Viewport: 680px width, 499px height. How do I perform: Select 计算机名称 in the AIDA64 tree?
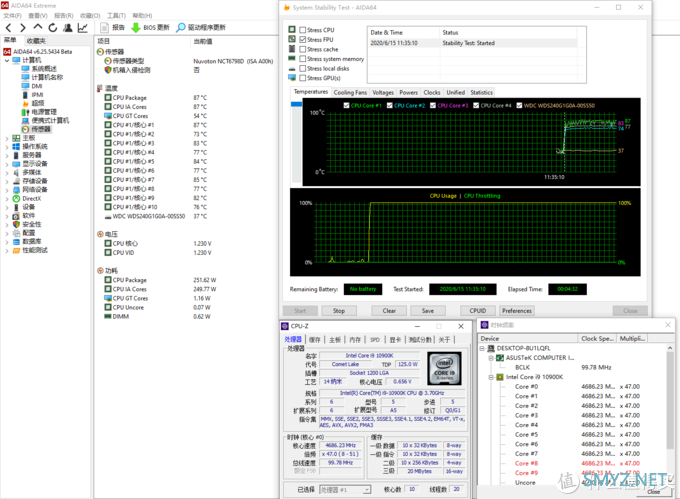coord(42,77)
